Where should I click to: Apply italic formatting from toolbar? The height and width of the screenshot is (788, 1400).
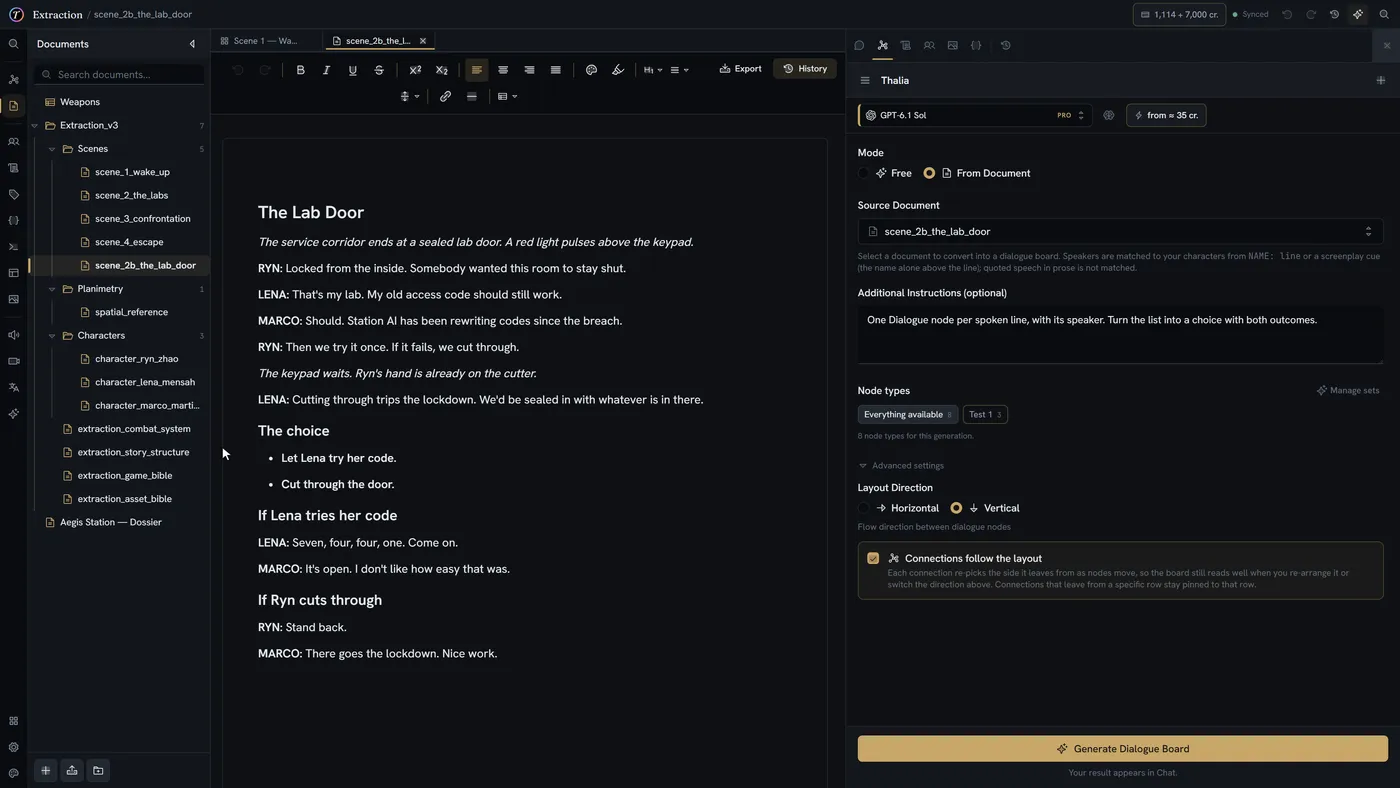click(326, 70)
